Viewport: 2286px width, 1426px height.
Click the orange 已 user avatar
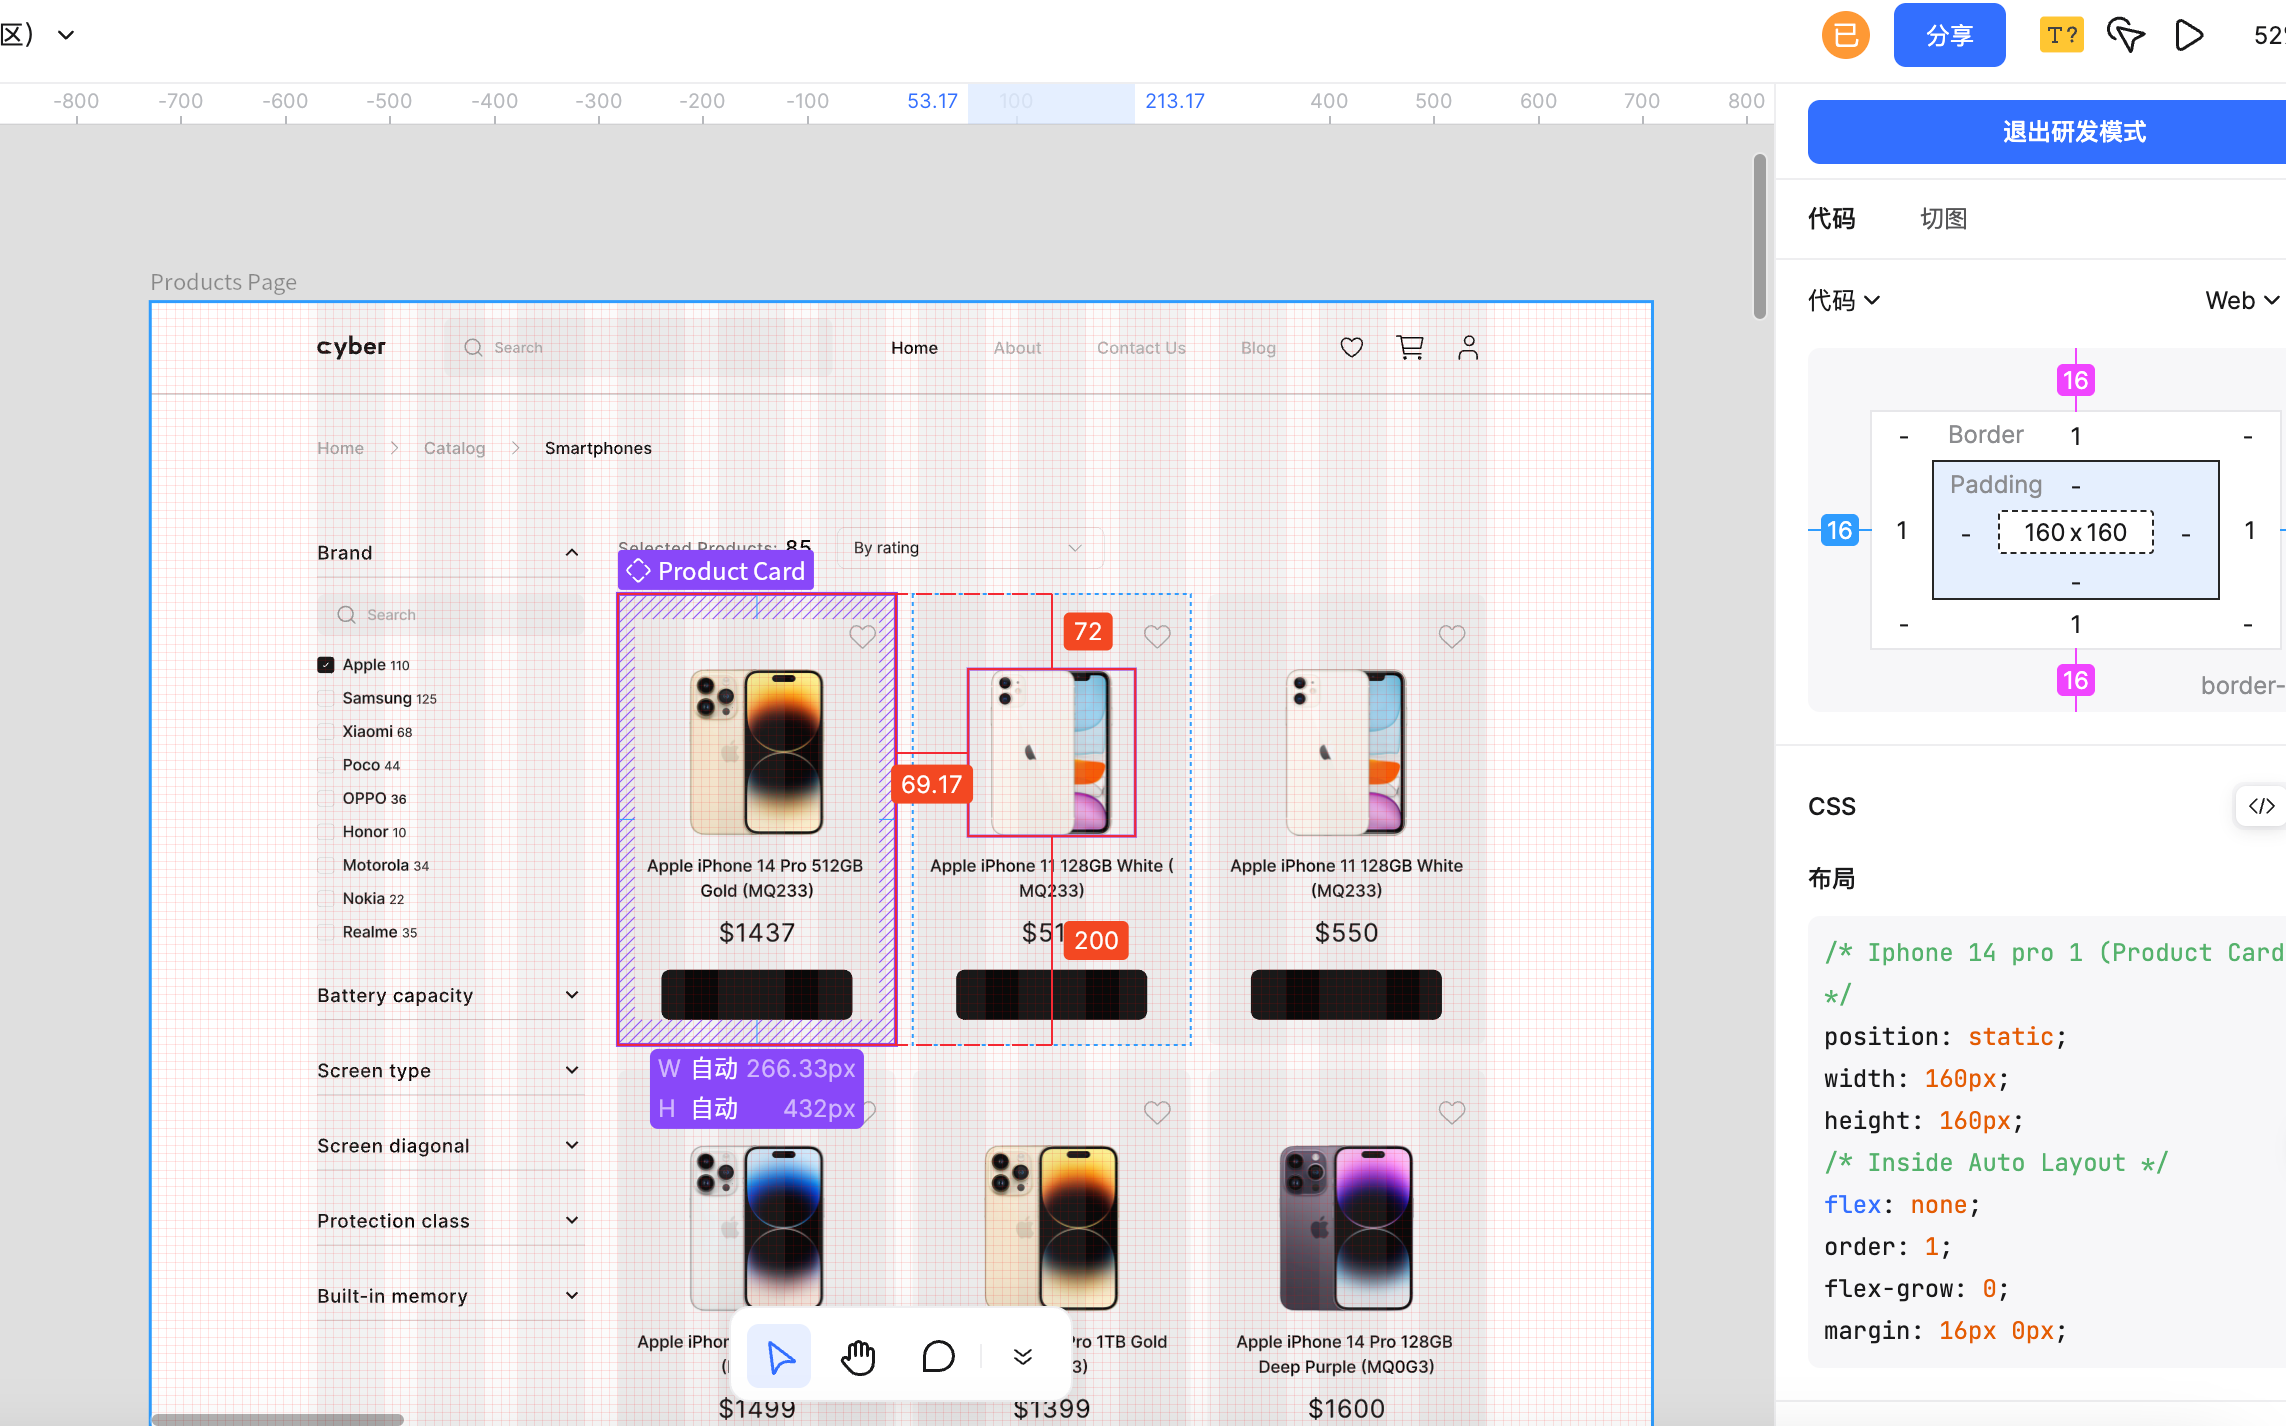(x=1846, y=36)
